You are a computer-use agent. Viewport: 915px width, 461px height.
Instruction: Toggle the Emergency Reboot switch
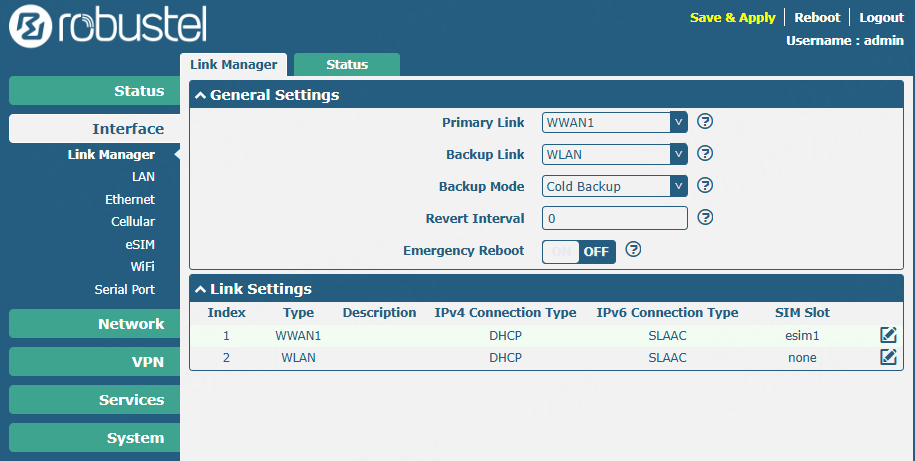(579, 251)
